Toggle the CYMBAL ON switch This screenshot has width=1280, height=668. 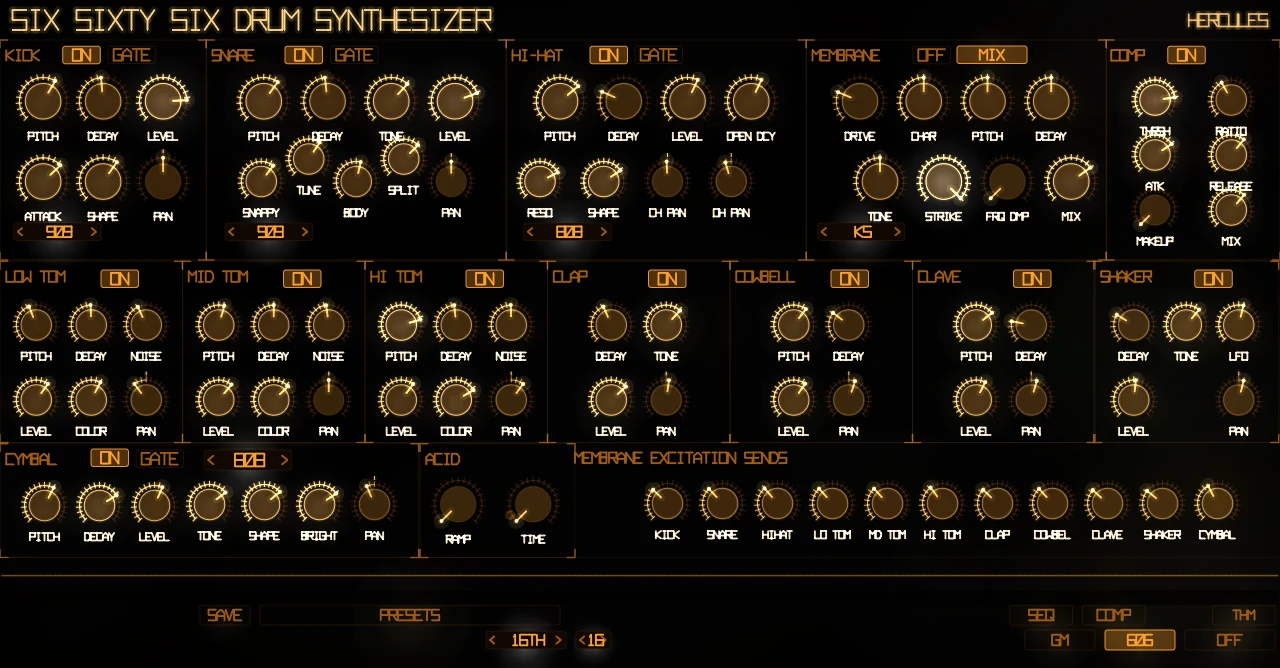(x=110, y=458)
